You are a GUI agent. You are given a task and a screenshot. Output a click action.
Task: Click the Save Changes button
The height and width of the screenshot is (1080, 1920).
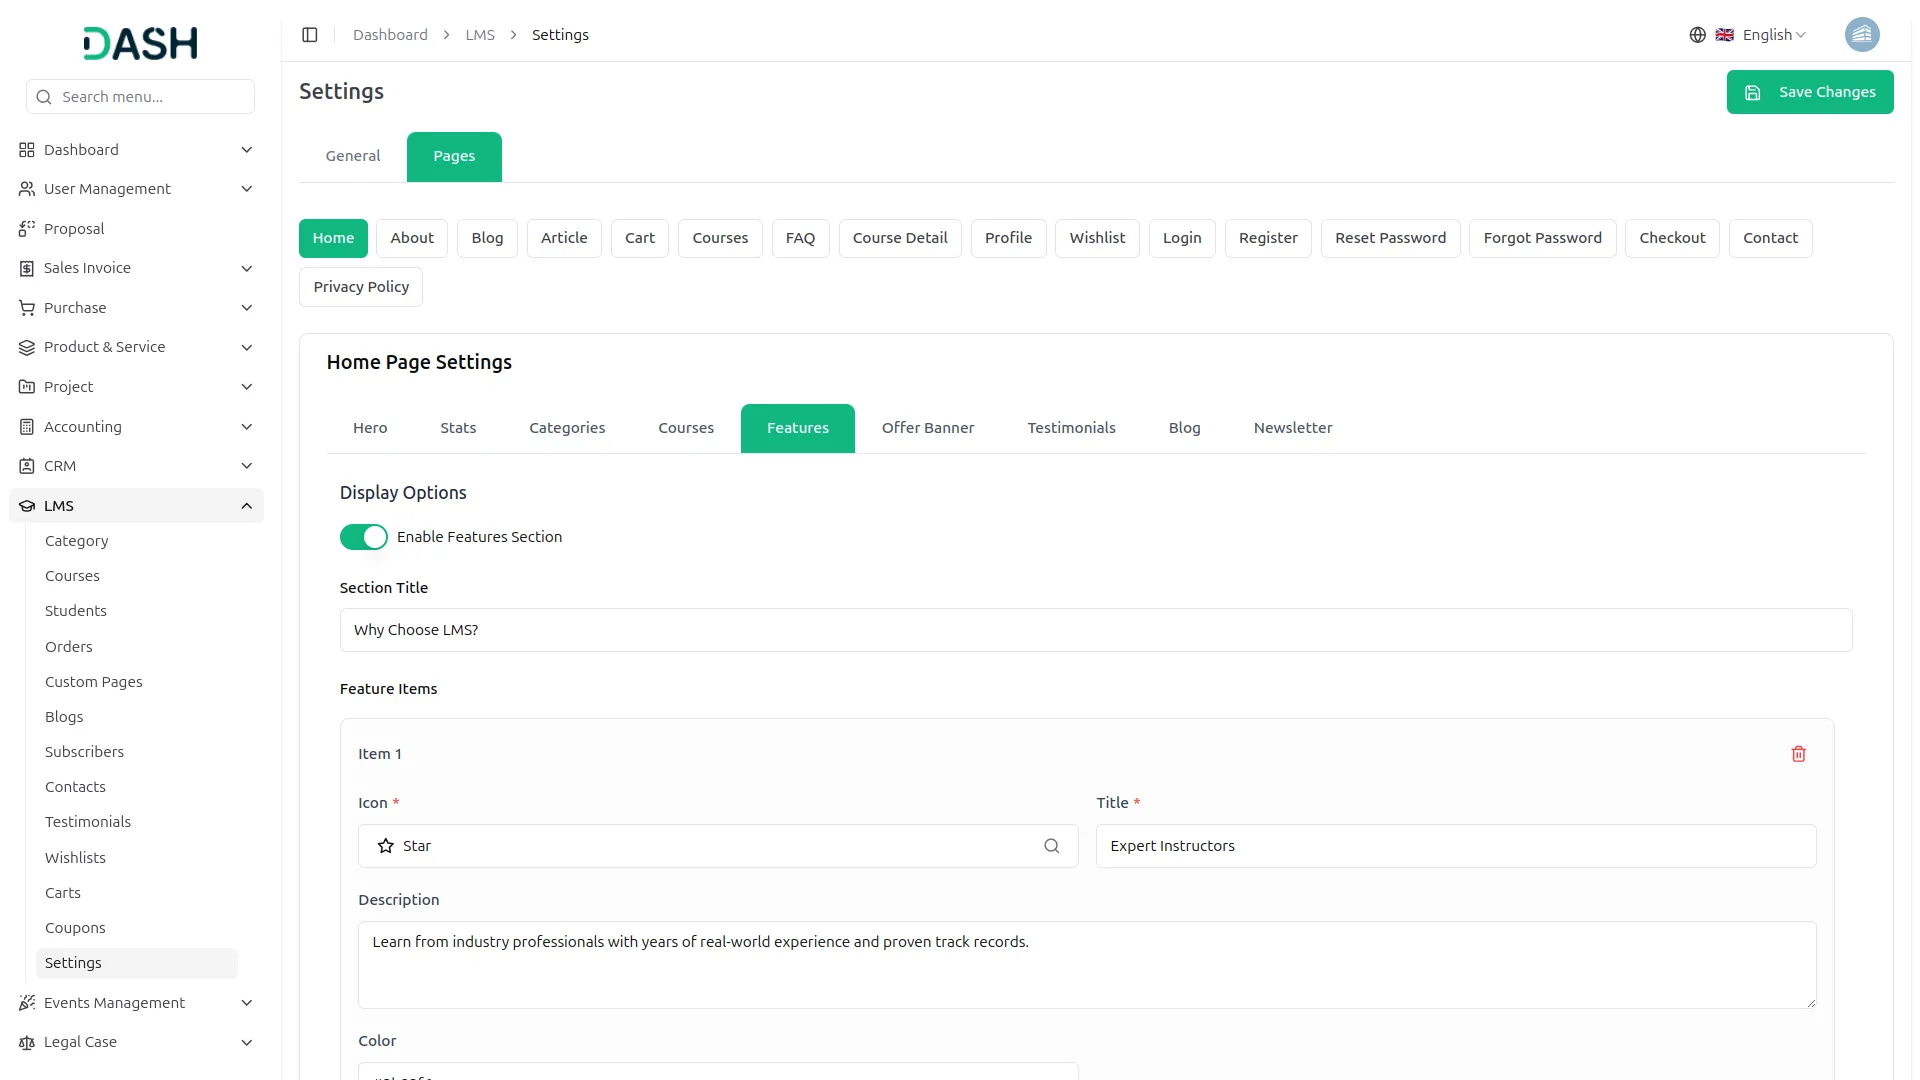click(1809, 92)
